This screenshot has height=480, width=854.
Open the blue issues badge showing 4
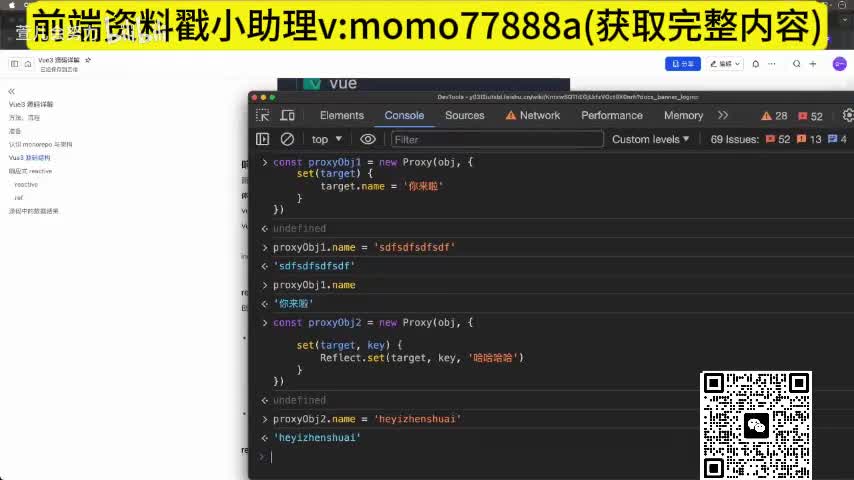838,139
